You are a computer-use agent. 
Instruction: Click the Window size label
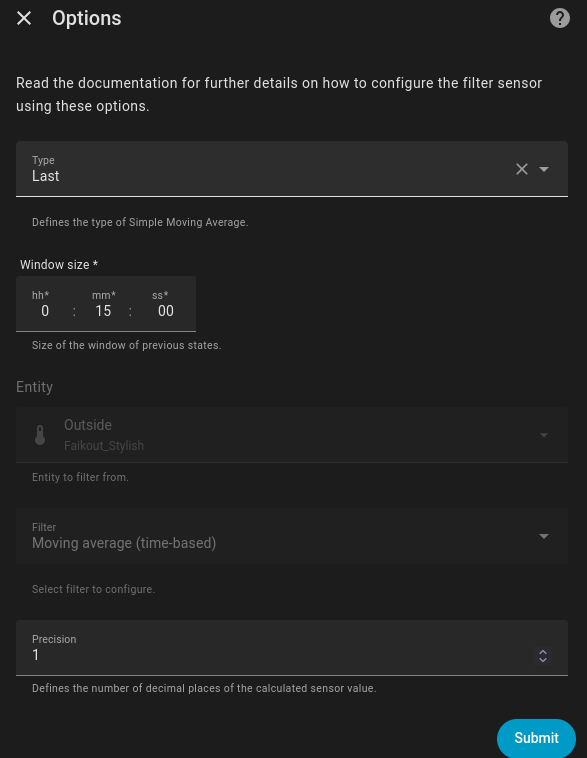pos(59,265)
